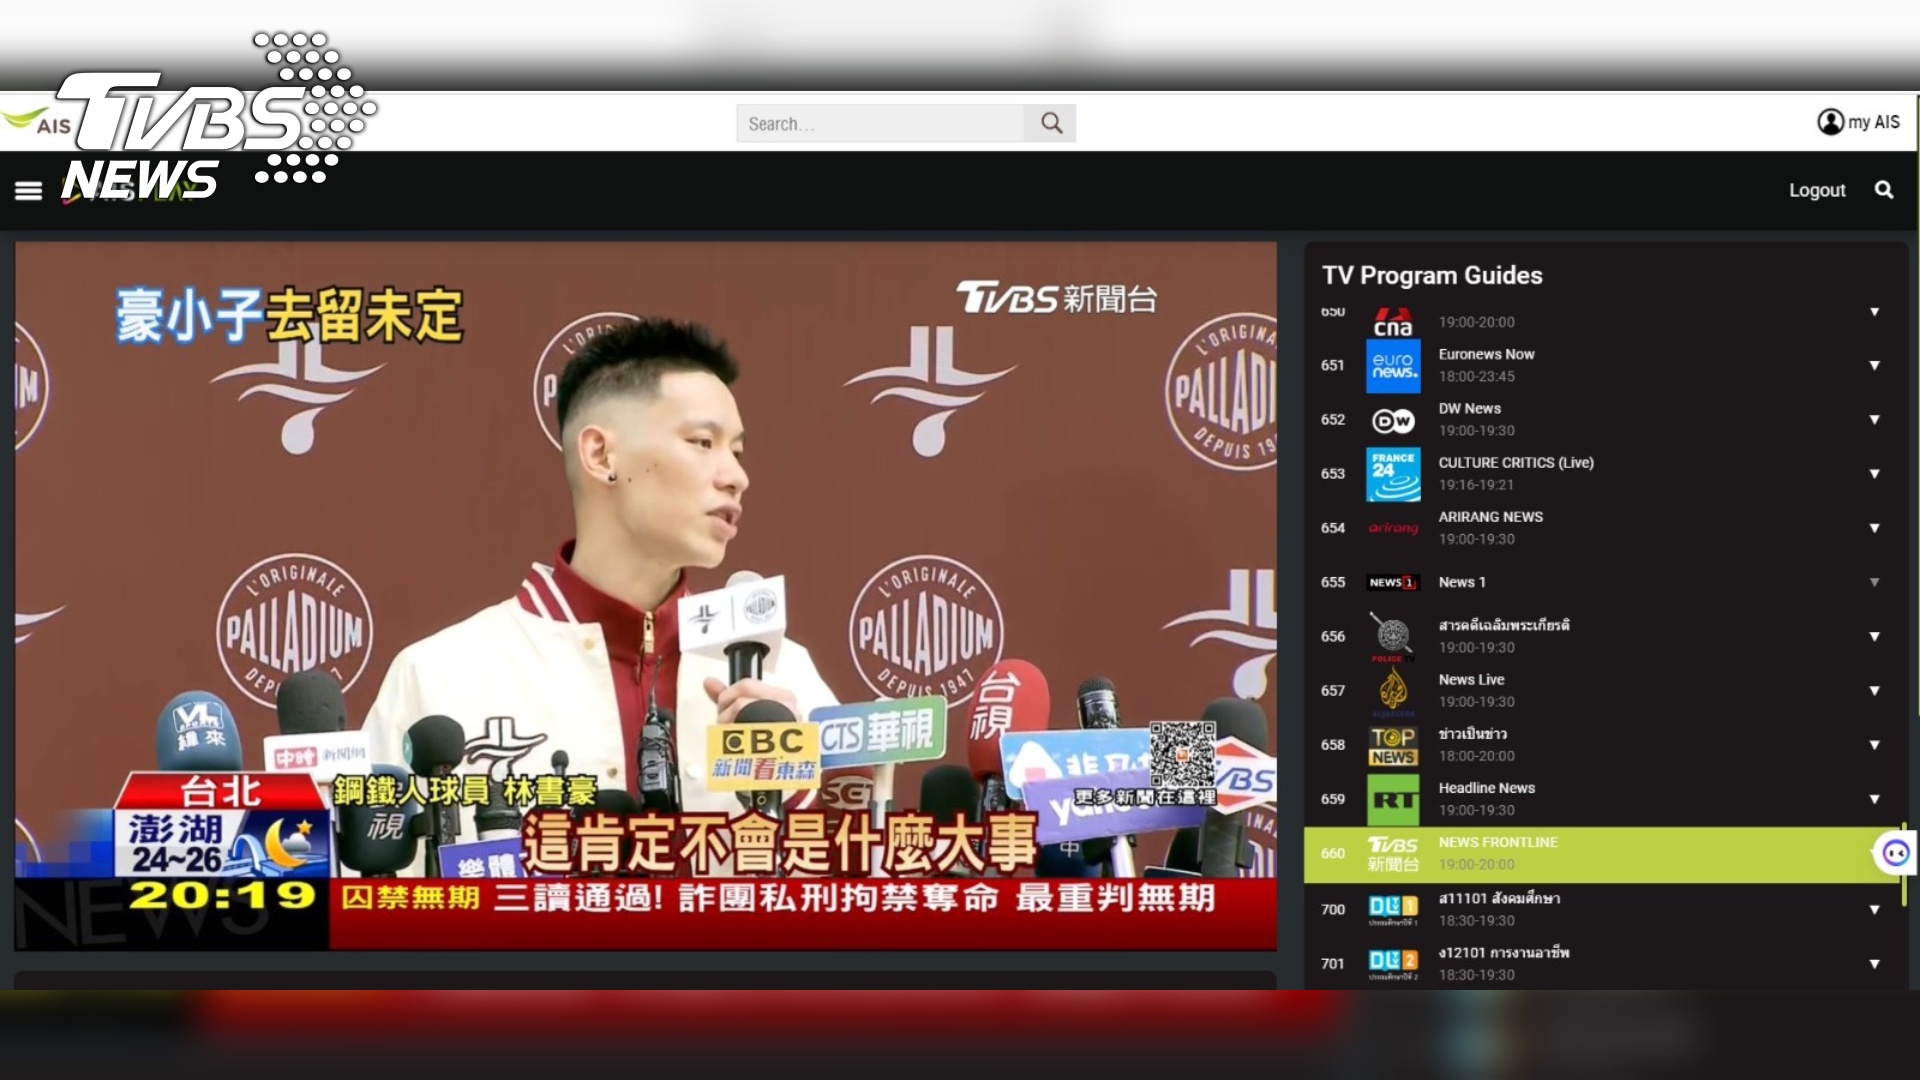Click the Logout link

[1817, 190]
